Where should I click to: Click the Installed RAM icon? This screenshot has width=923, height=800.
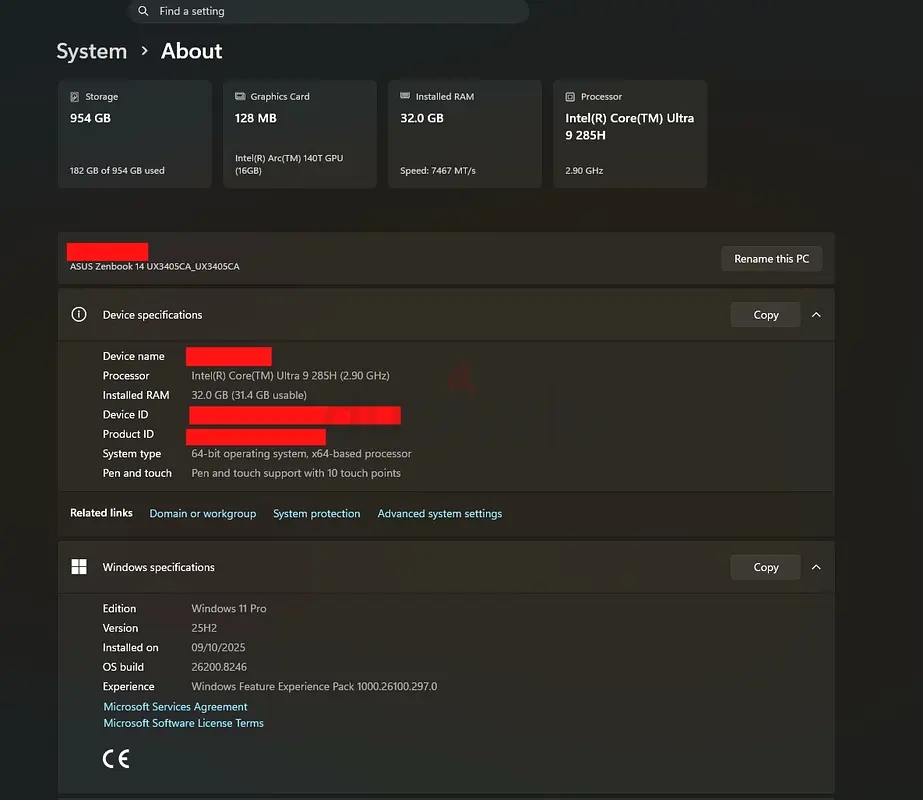tap(405, 97)
